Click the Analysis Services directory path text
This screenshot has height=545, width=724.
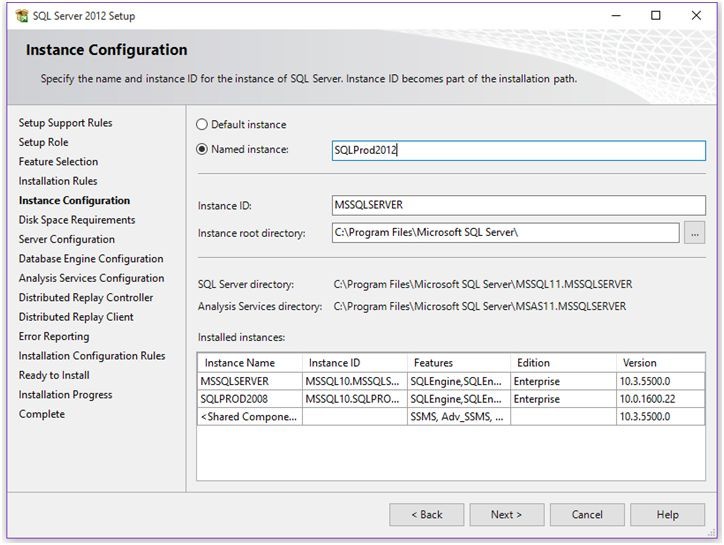coord(480,306)
